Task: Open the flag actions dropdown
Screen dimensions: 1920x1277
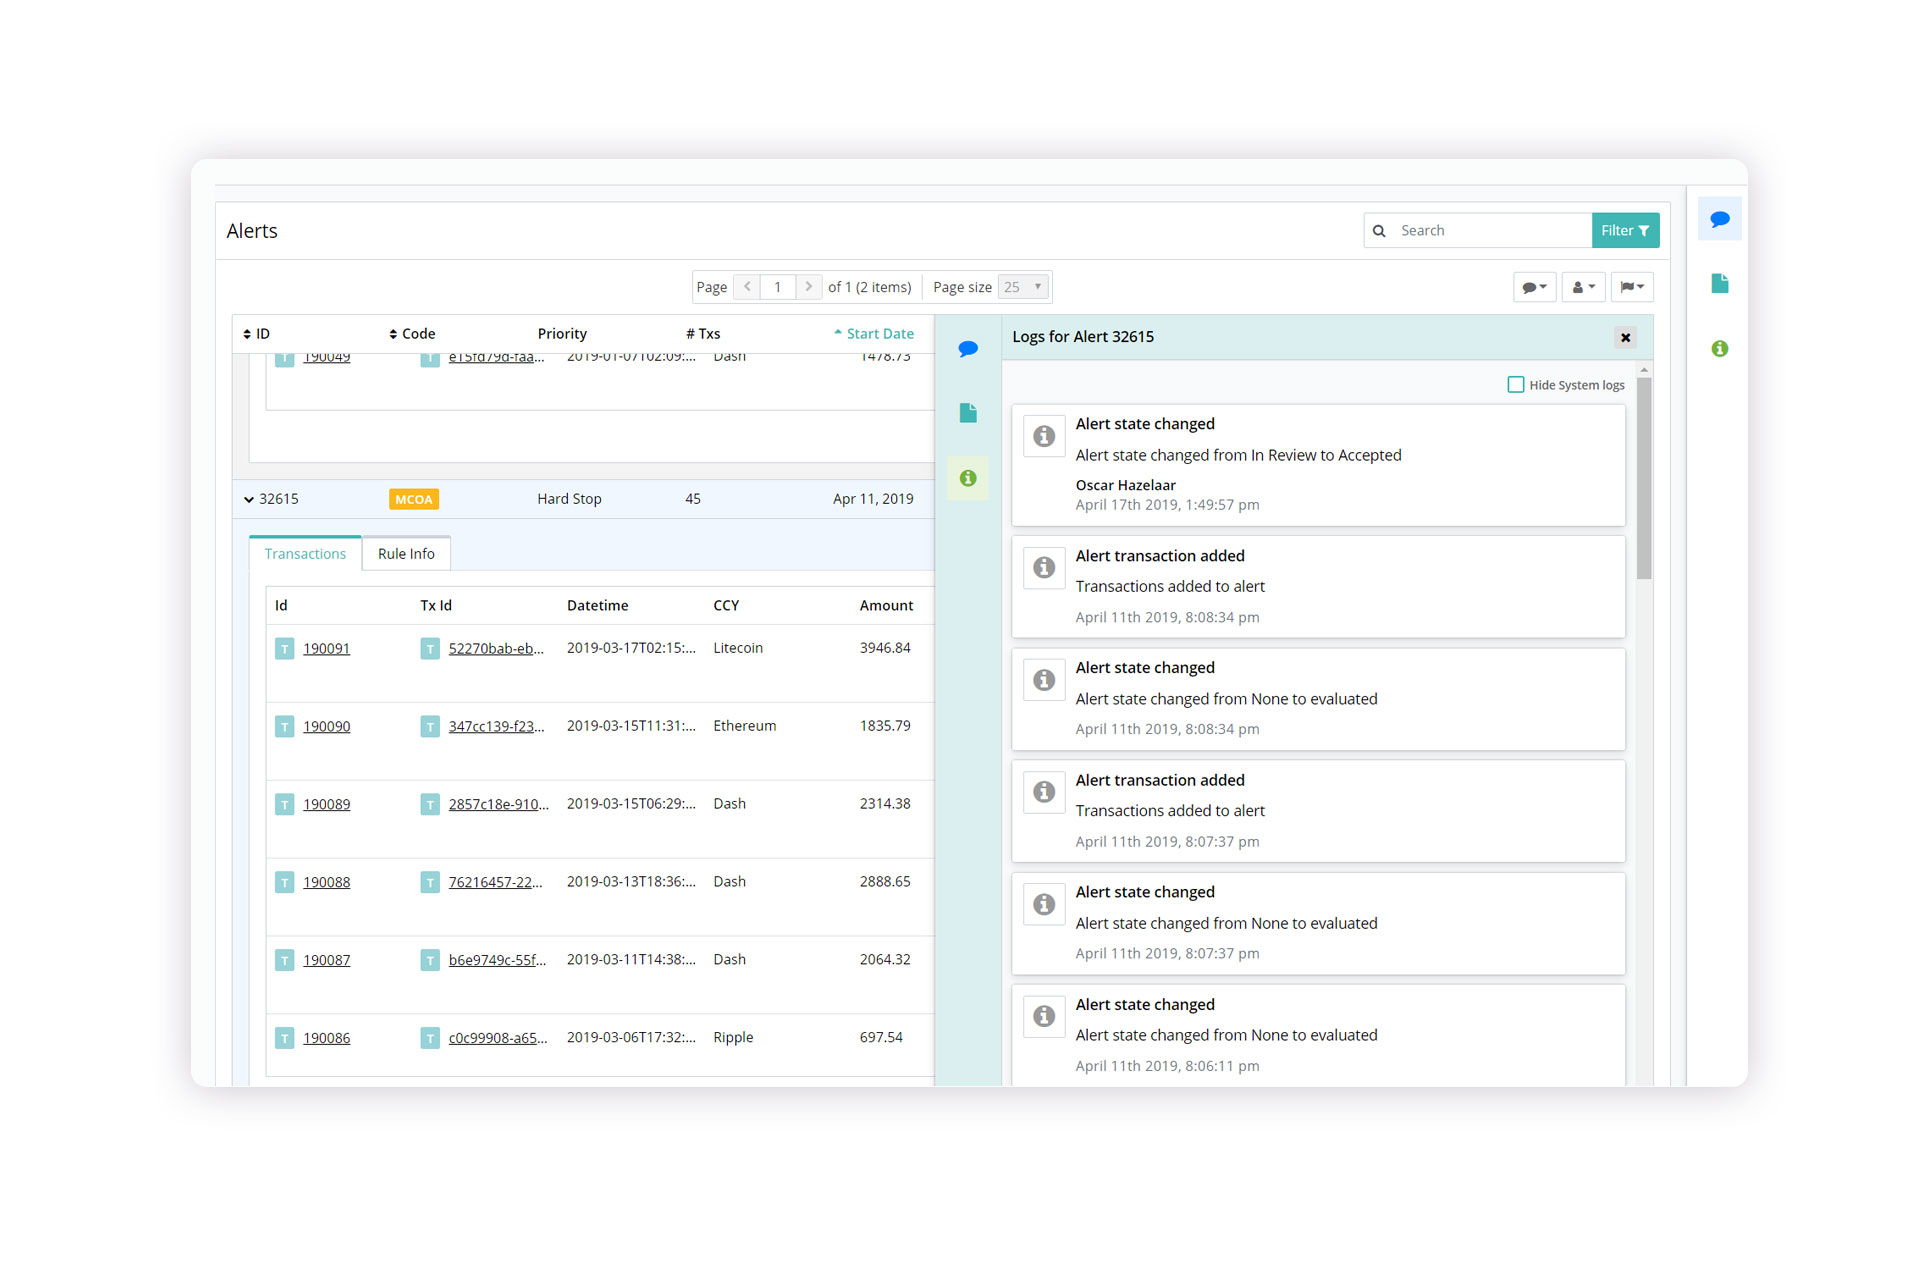Action: pyautogui.click(x=1632, y=288)
